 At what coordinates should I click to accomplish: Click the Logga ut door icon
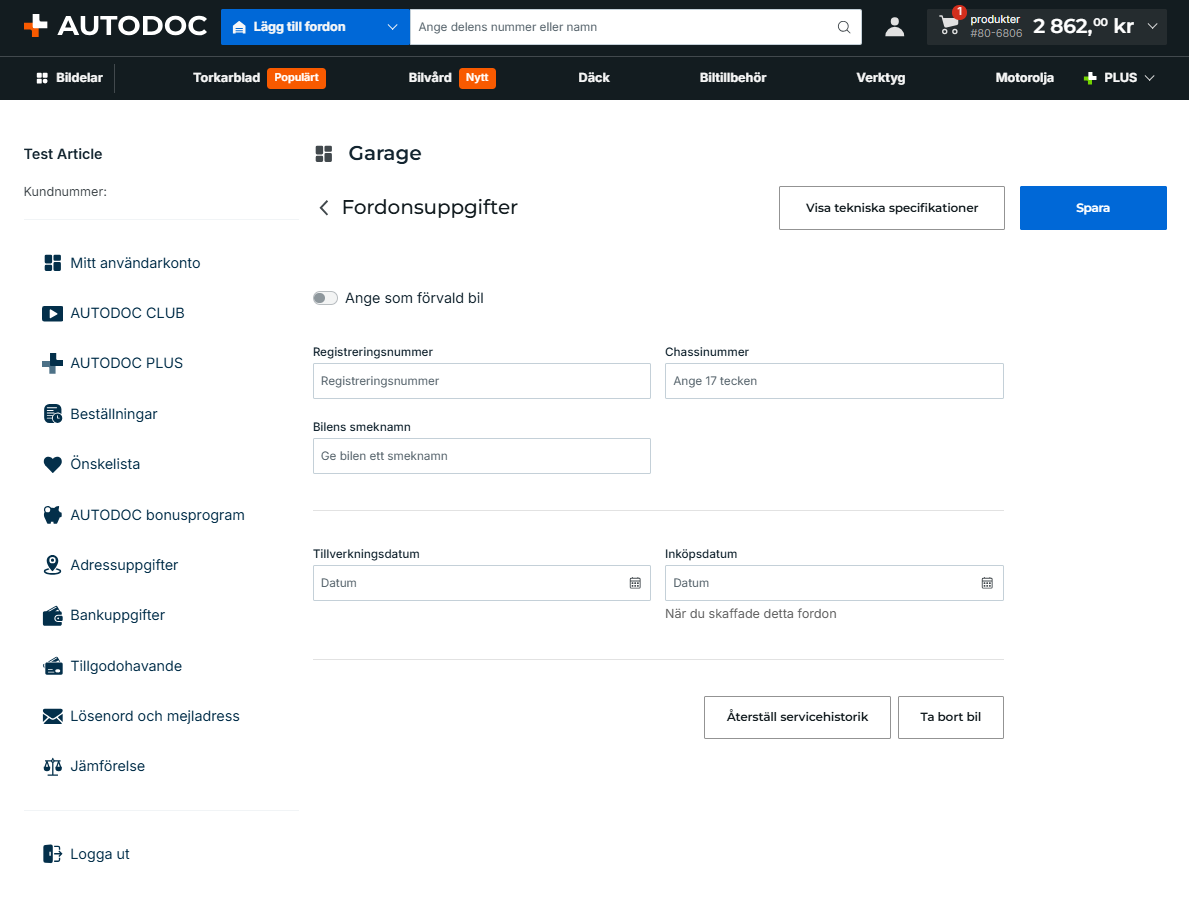(x=52, y=854)
